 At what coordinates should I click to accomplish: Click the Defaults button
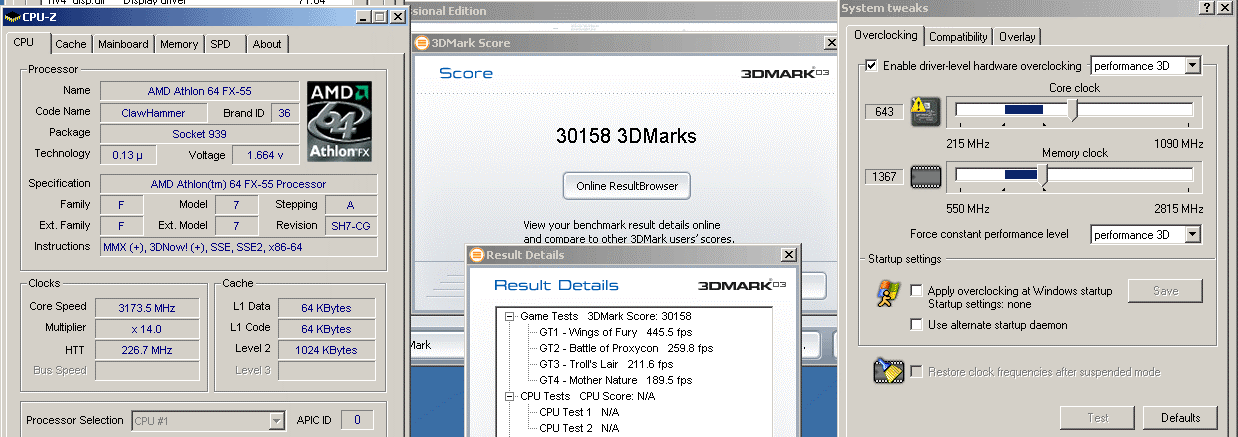click(1181, 418)
